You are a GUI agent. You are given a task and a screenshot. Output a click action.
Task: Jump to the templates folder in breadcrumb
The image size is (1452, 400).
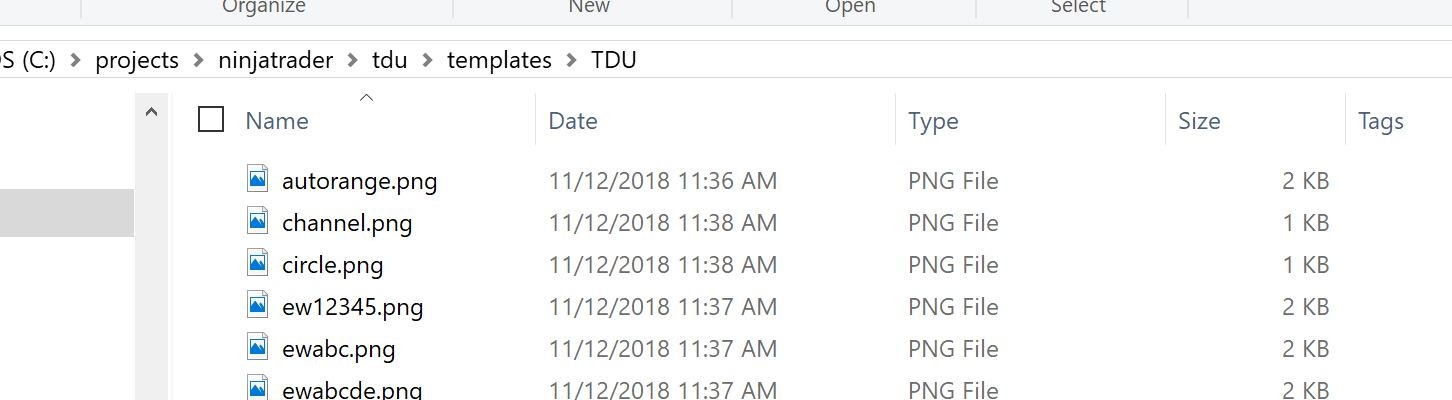pos(499,60)
